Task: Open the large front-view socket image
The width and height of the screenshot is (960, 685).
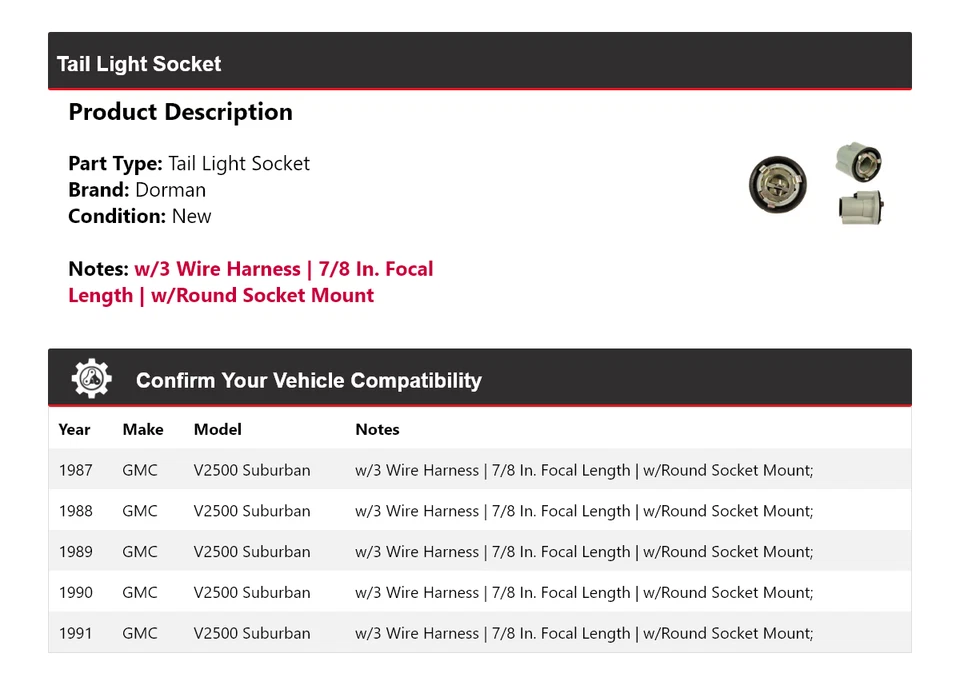Action: [777, 185]
